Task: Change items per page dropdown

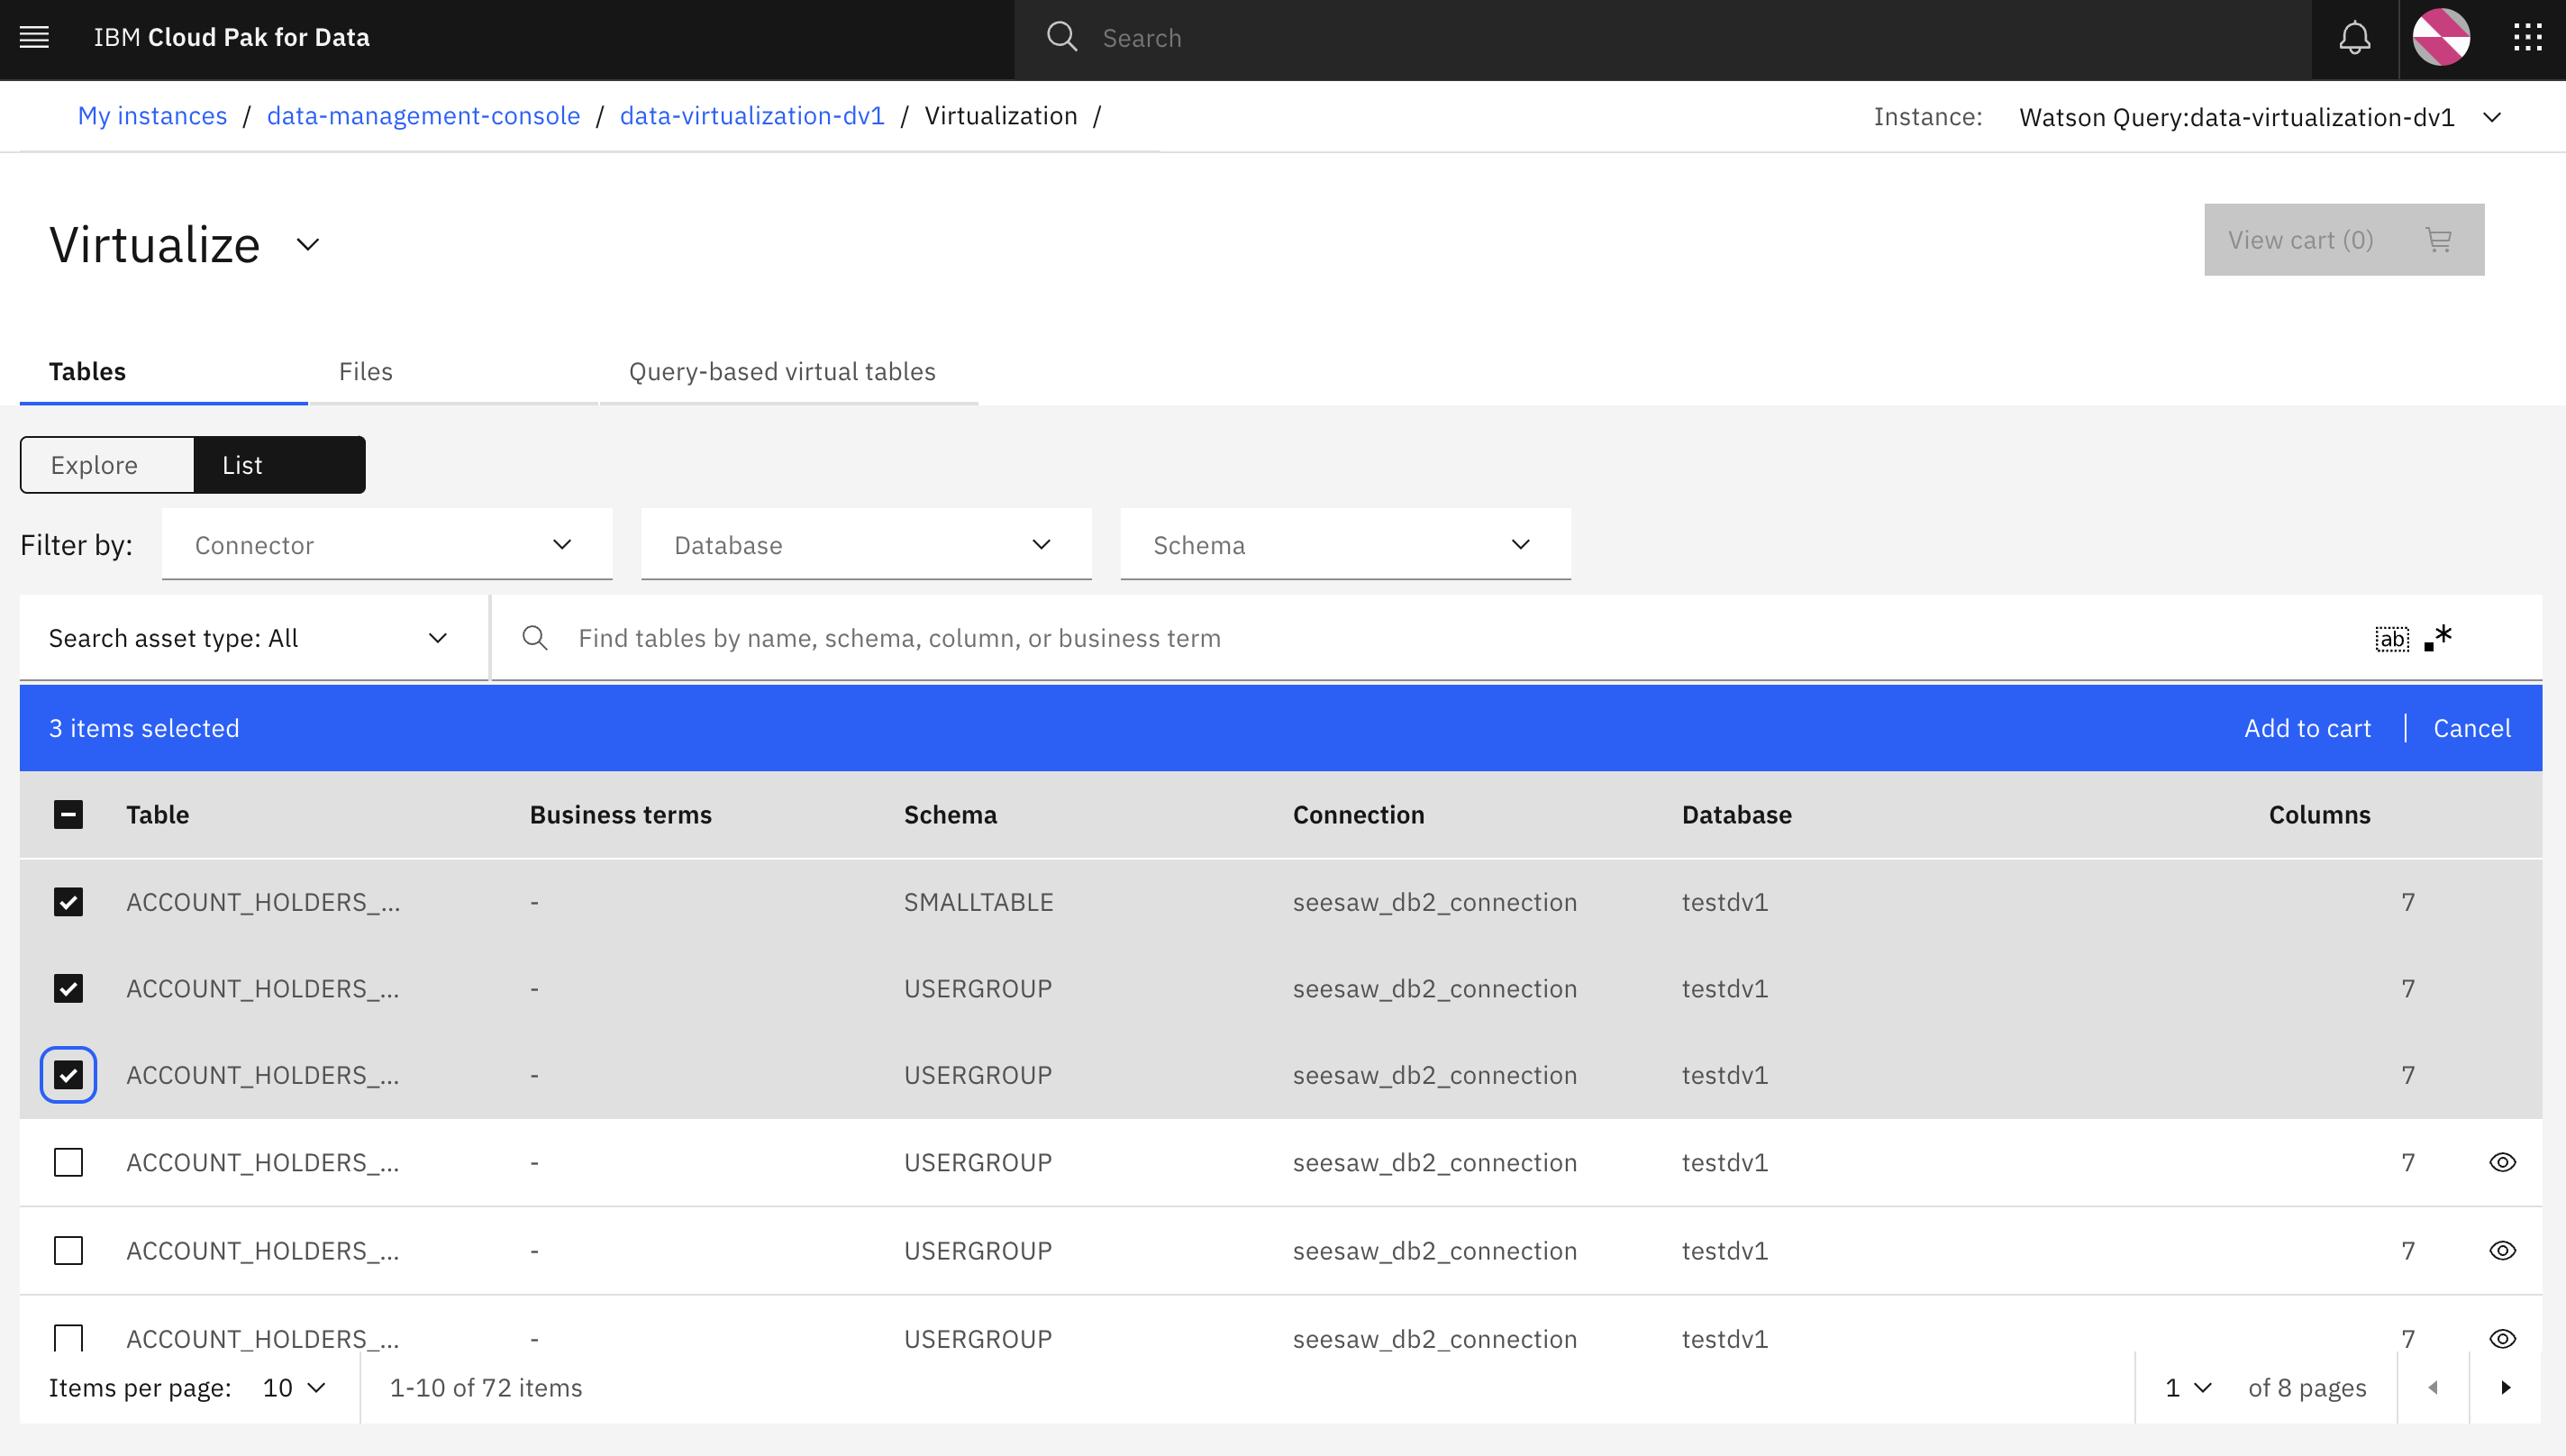Action: click(294, 1388)
